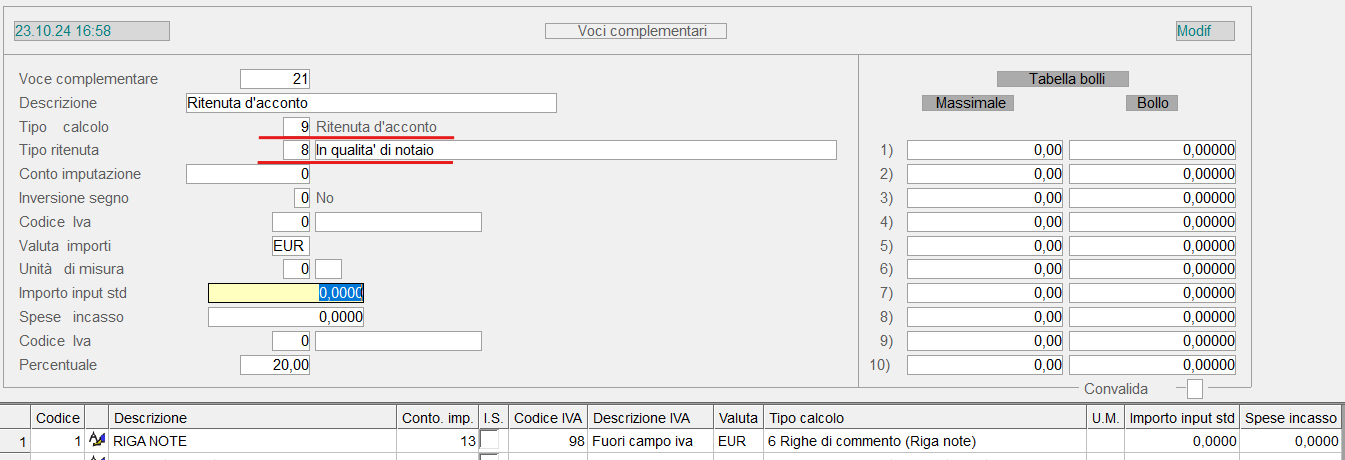Click the Voci complementari title button
Image resolution: width=1345 pixels, height=460 pixels.
click(635, 31)
